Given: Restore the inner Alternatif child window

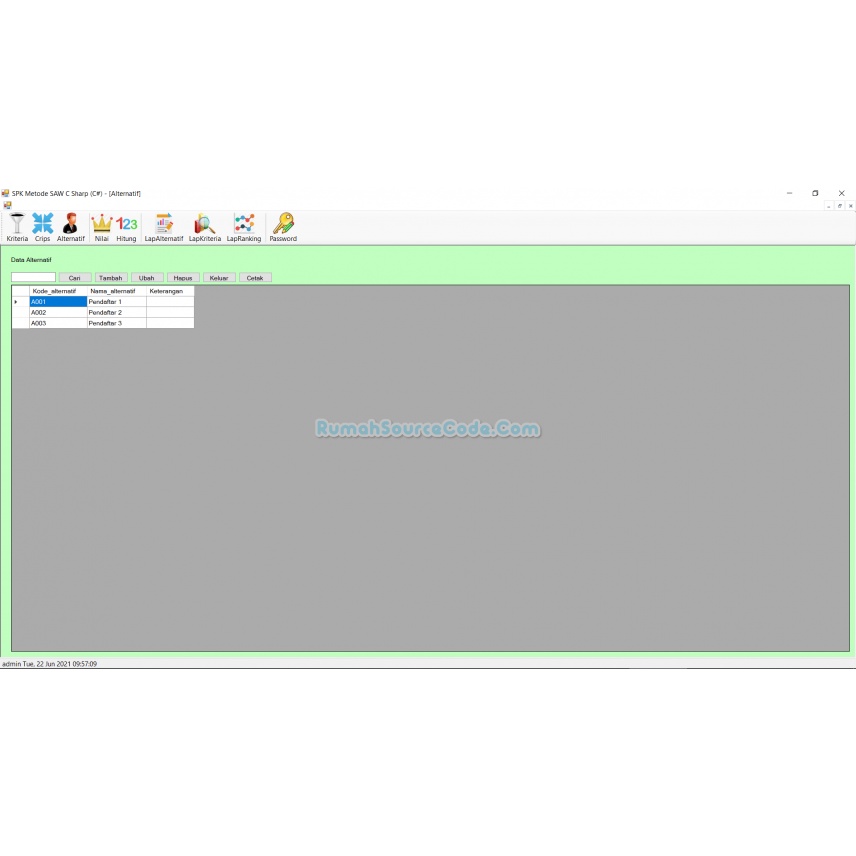Looking at the screenshot, I should click(840, 206).
